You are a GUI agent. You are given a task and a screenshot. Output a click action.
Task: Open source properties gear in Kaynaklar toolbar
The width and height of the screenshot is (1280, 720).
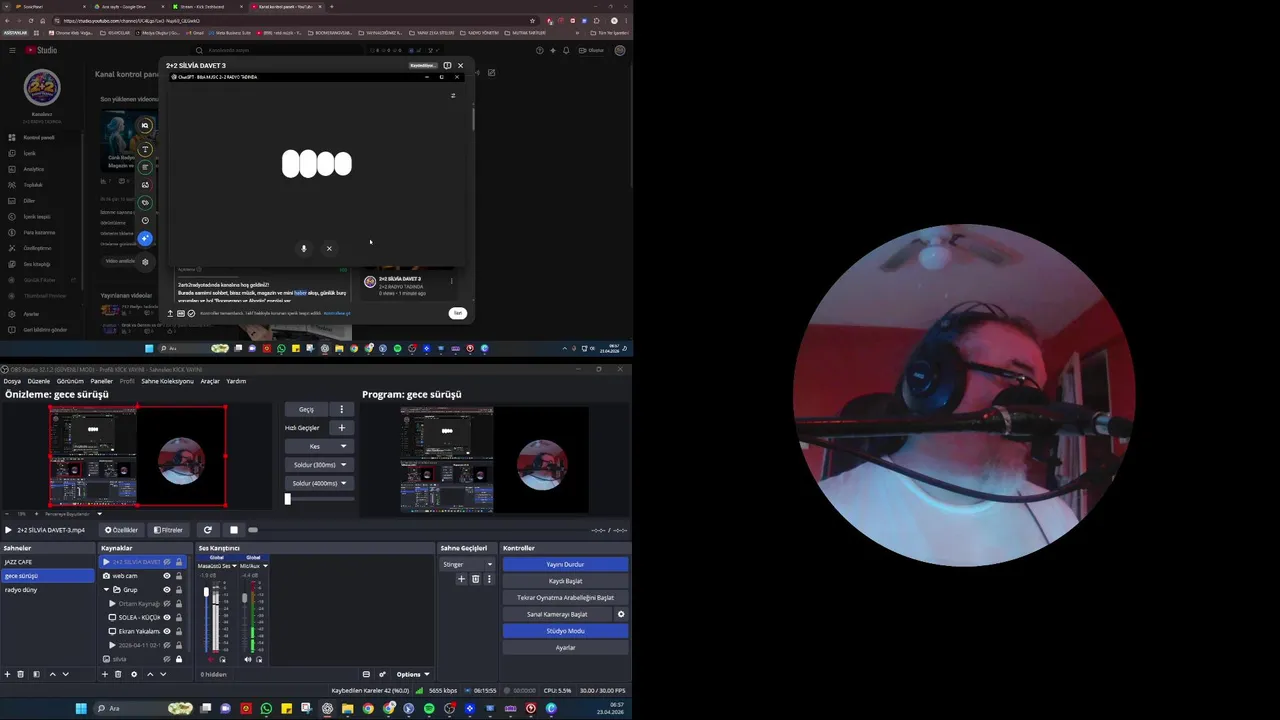click(133, 674)
